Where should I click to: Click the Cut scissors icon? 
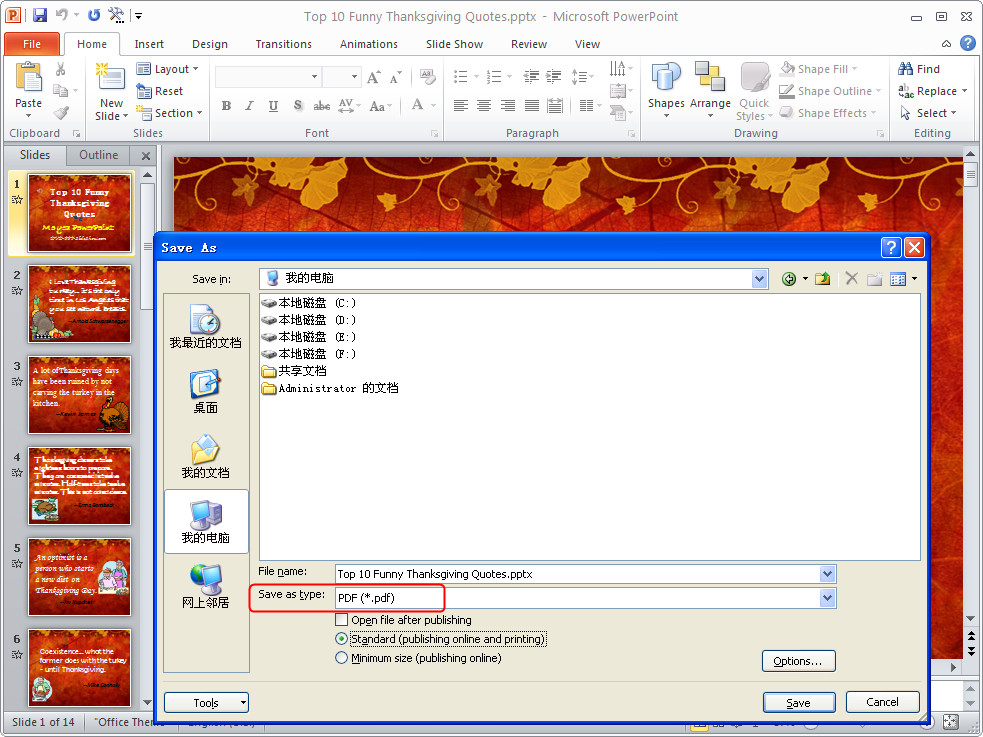[x=61, y=69]
